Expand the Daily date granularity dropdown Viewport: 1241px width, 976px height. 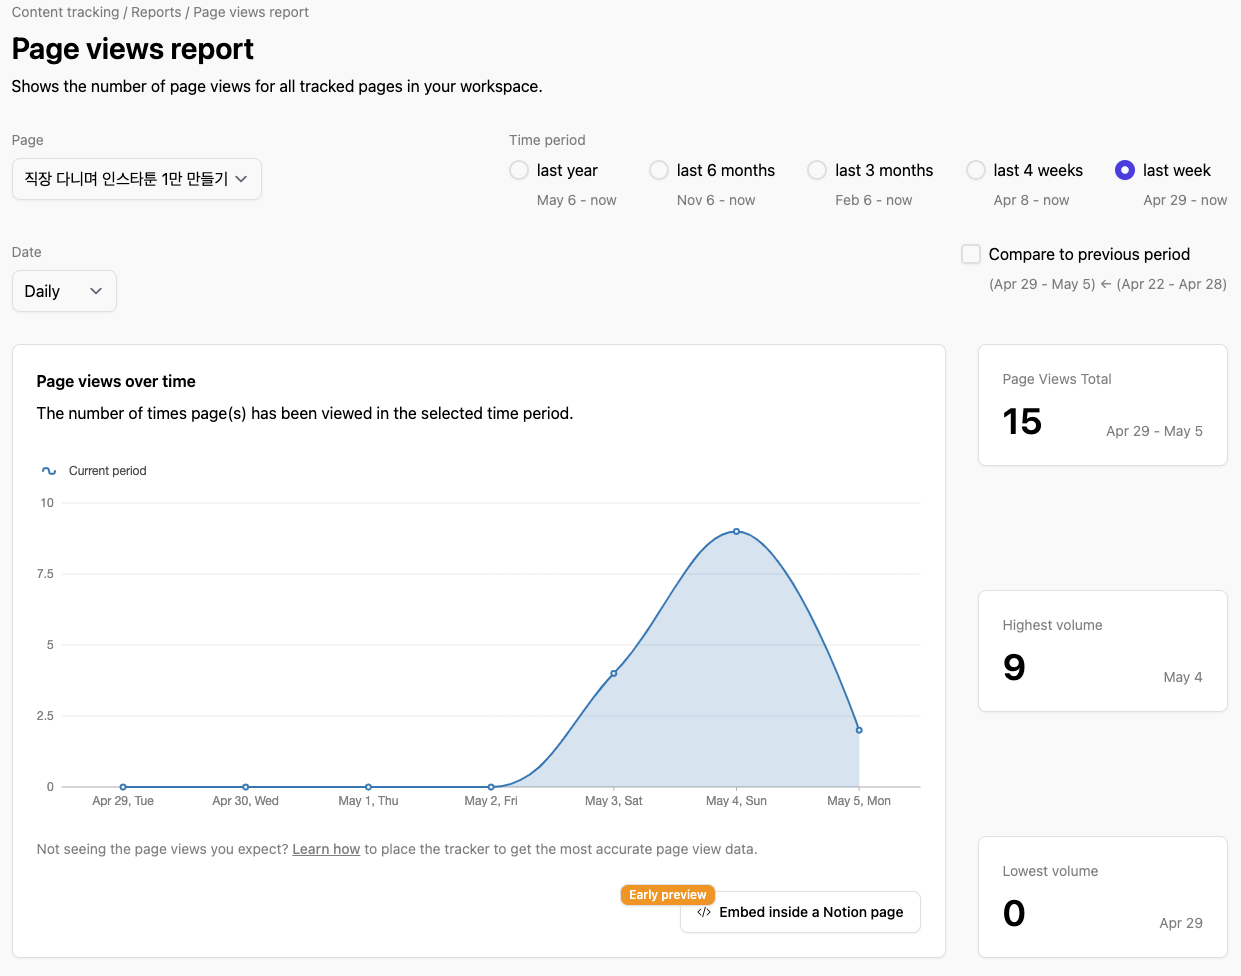pos(64,291)
